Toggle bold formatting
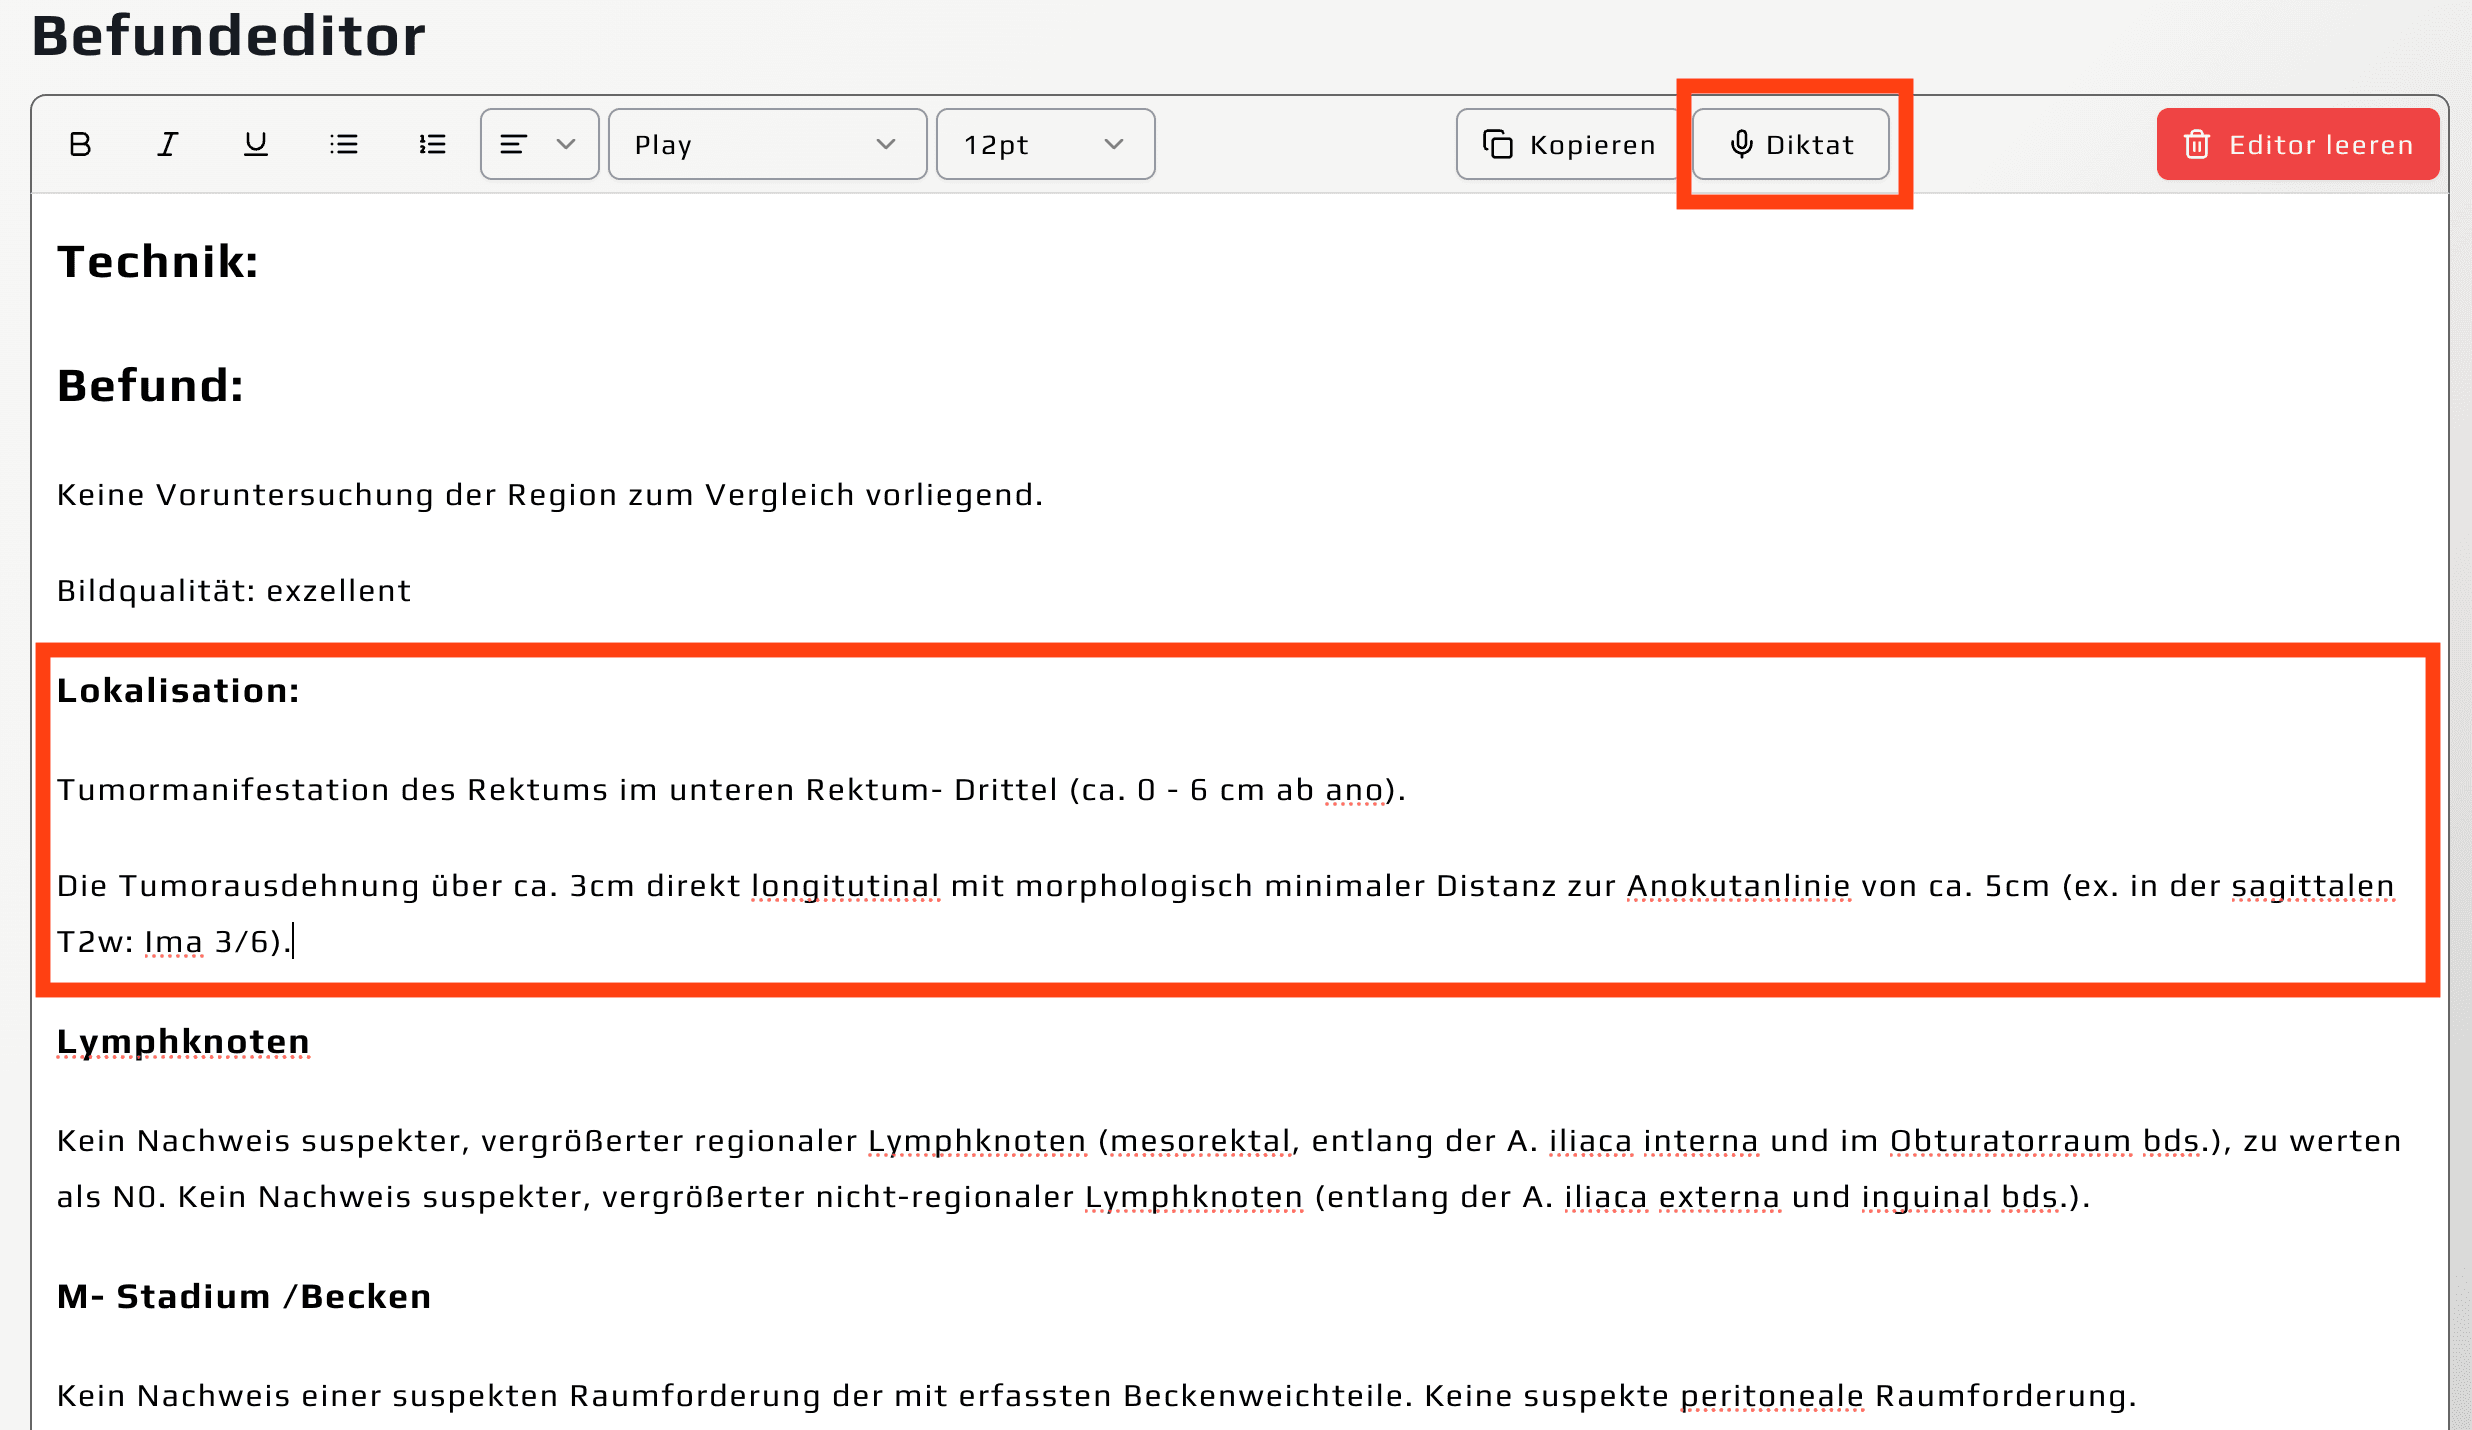 80,145
